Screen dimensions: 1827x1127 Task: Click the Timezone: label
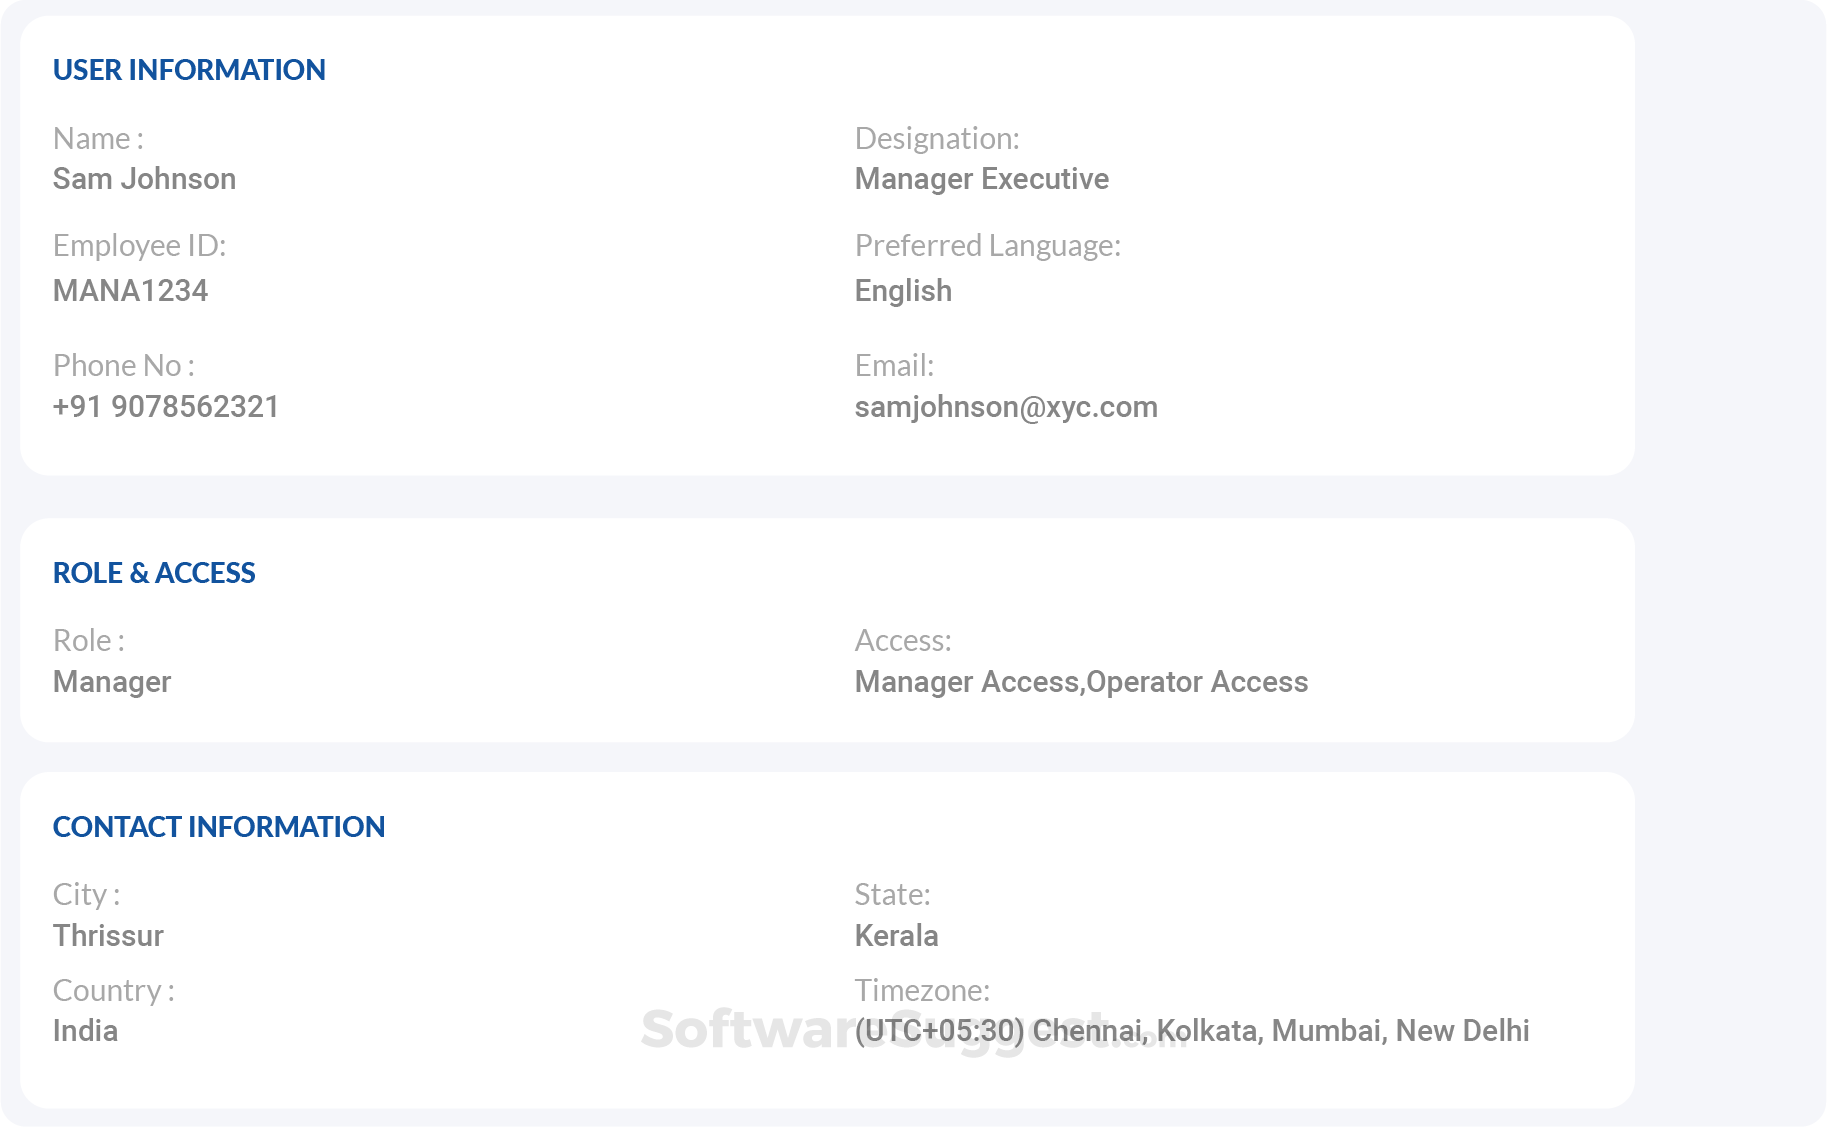922,991
